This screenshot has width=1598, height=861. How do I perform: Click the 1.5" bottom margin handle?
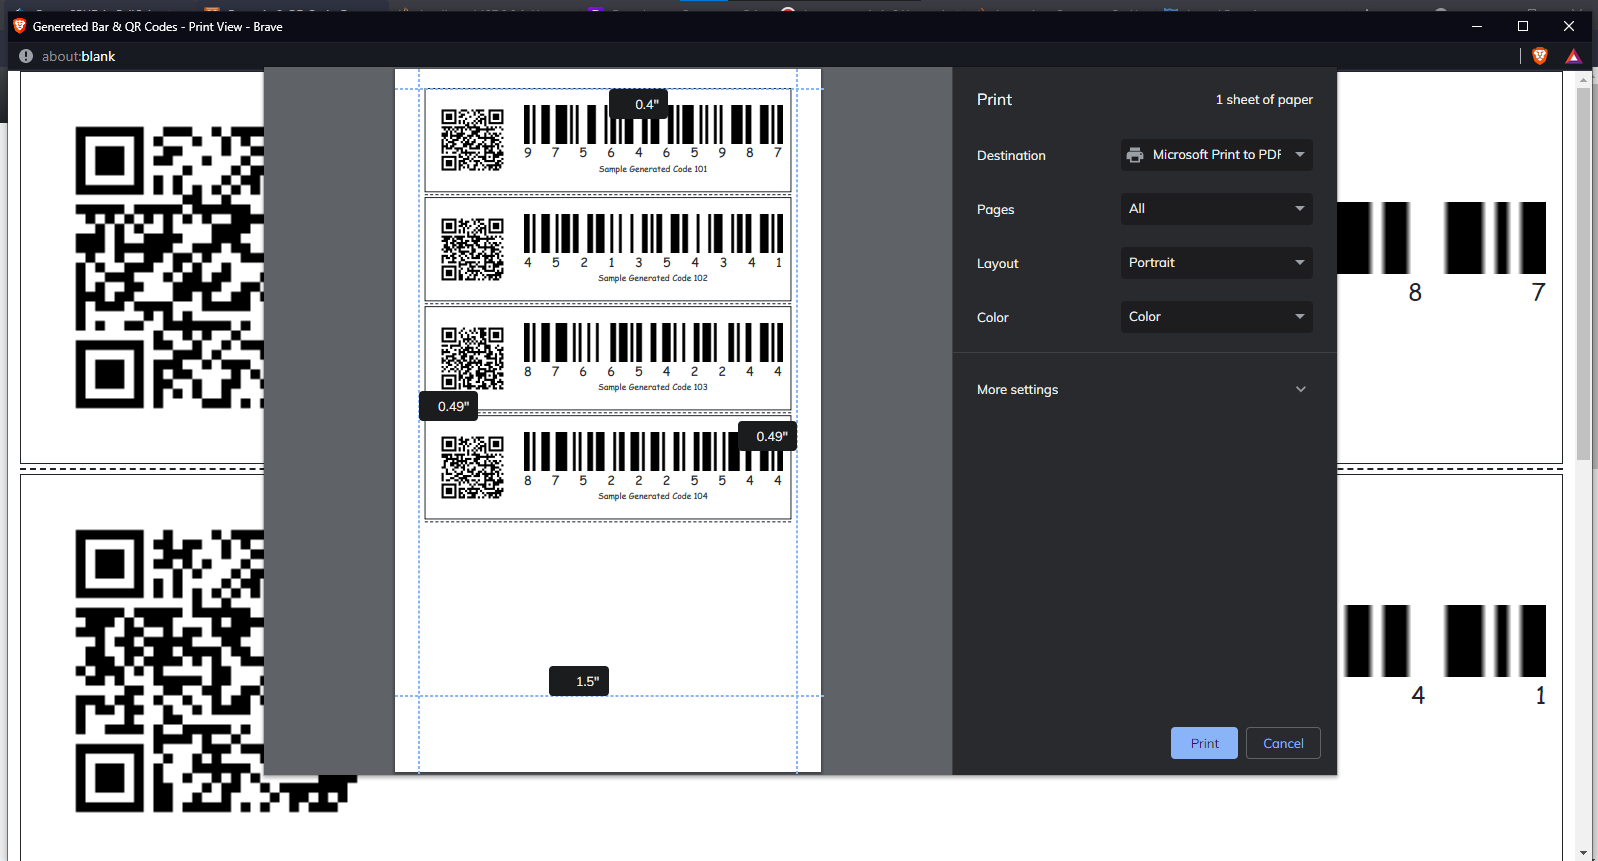579,681
